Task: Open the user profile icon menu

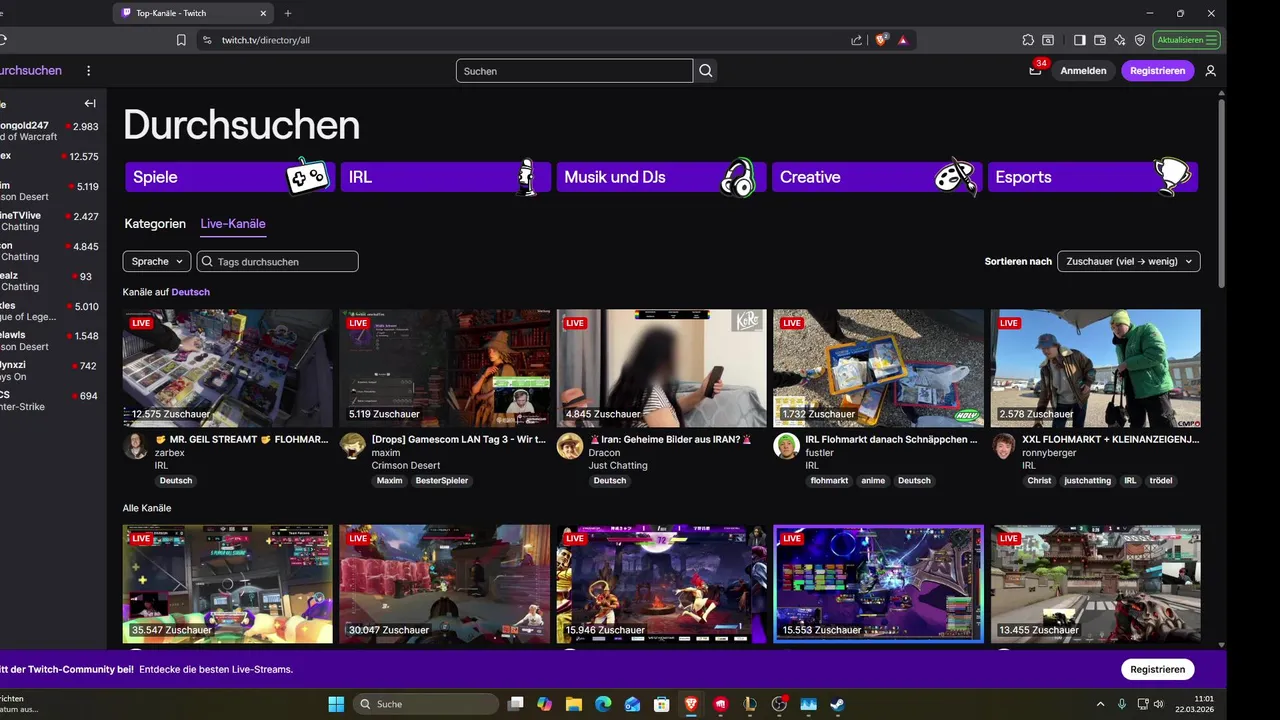Action: pos(1210,71)
